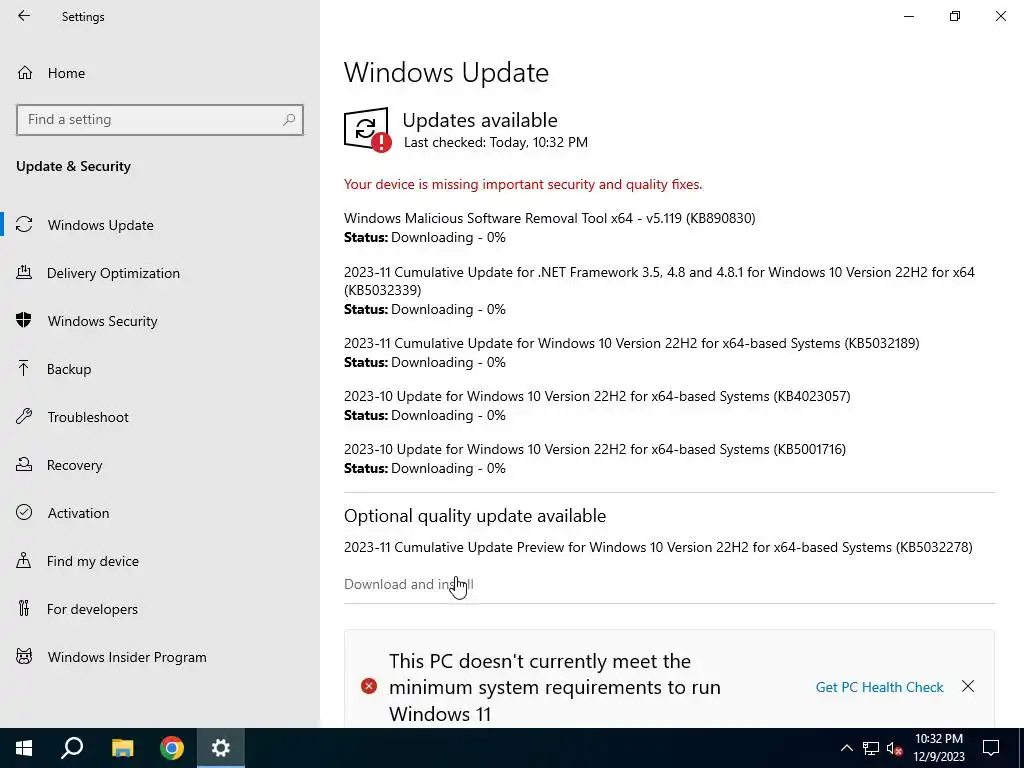Select the KB890830 Malicious Software Removal Tool entry
Viewport: 1024px width, 768px height.
[x=549, y=218]
